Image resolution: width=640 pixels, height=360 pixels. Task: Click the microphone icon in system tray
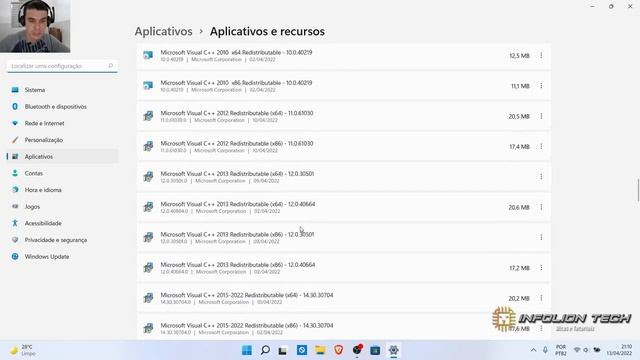click(545, 350)
